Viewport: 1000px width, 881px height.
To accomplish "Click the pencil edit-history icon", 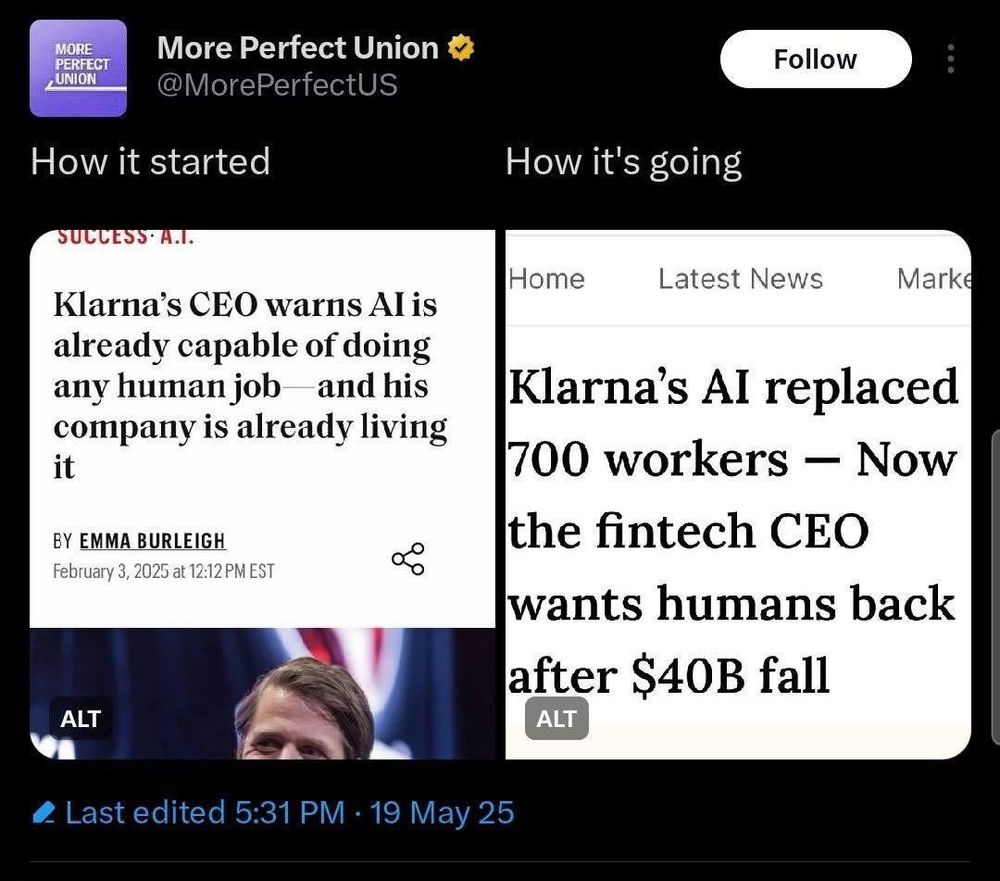I will tap(44, 812).
